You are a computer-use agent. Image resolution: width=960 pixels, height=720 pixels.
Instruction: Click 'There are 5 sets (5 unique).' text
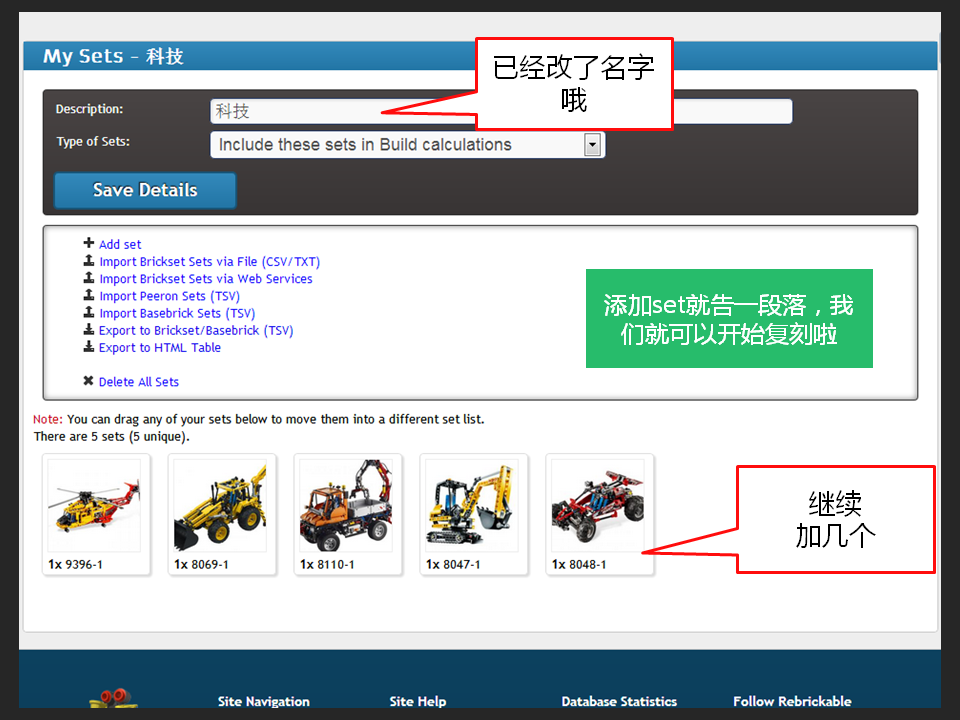point(111,437)
